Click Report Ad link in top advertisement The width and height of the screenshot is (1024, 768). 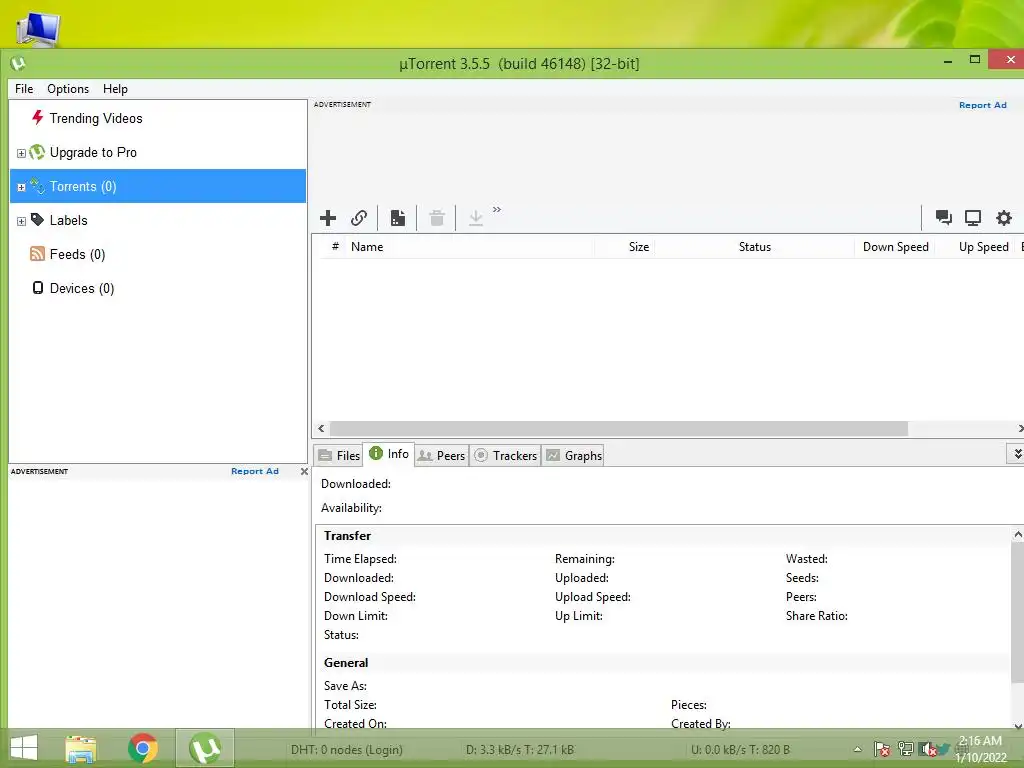tap(982, 105)
